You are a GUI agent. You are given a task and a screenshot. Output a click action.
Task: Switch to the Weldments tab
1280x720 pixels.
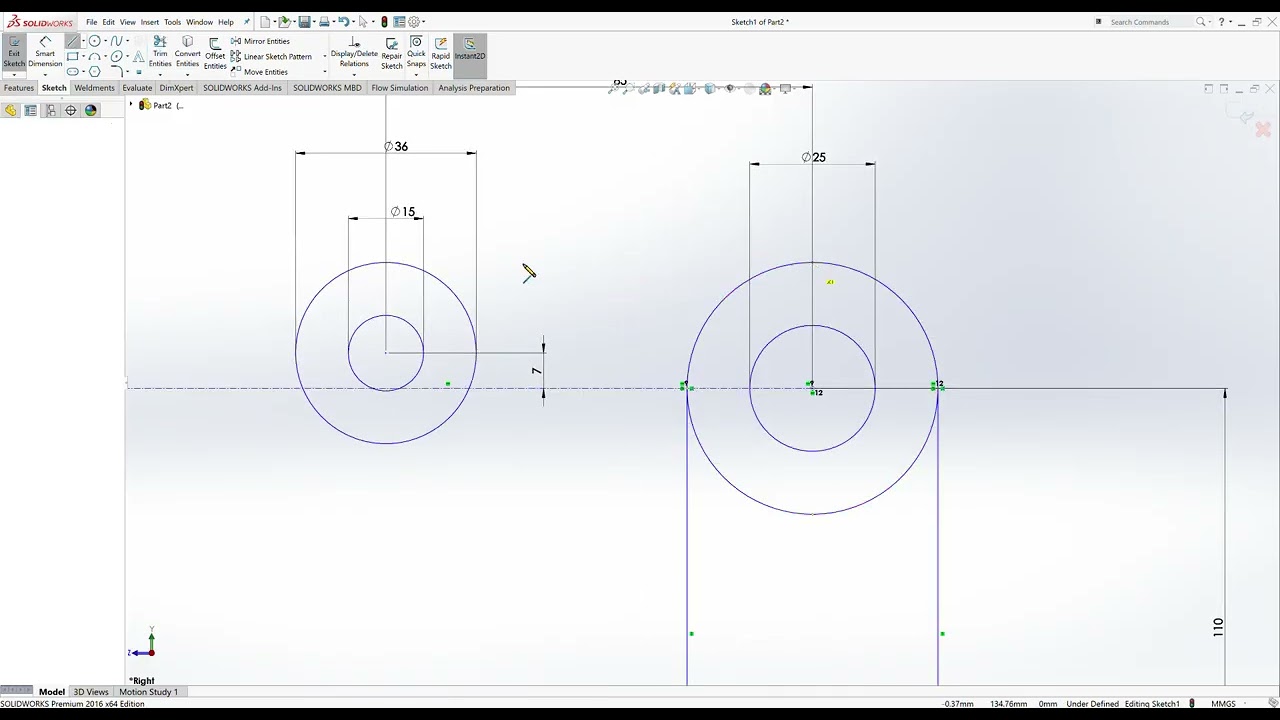[x=95, y=88]
